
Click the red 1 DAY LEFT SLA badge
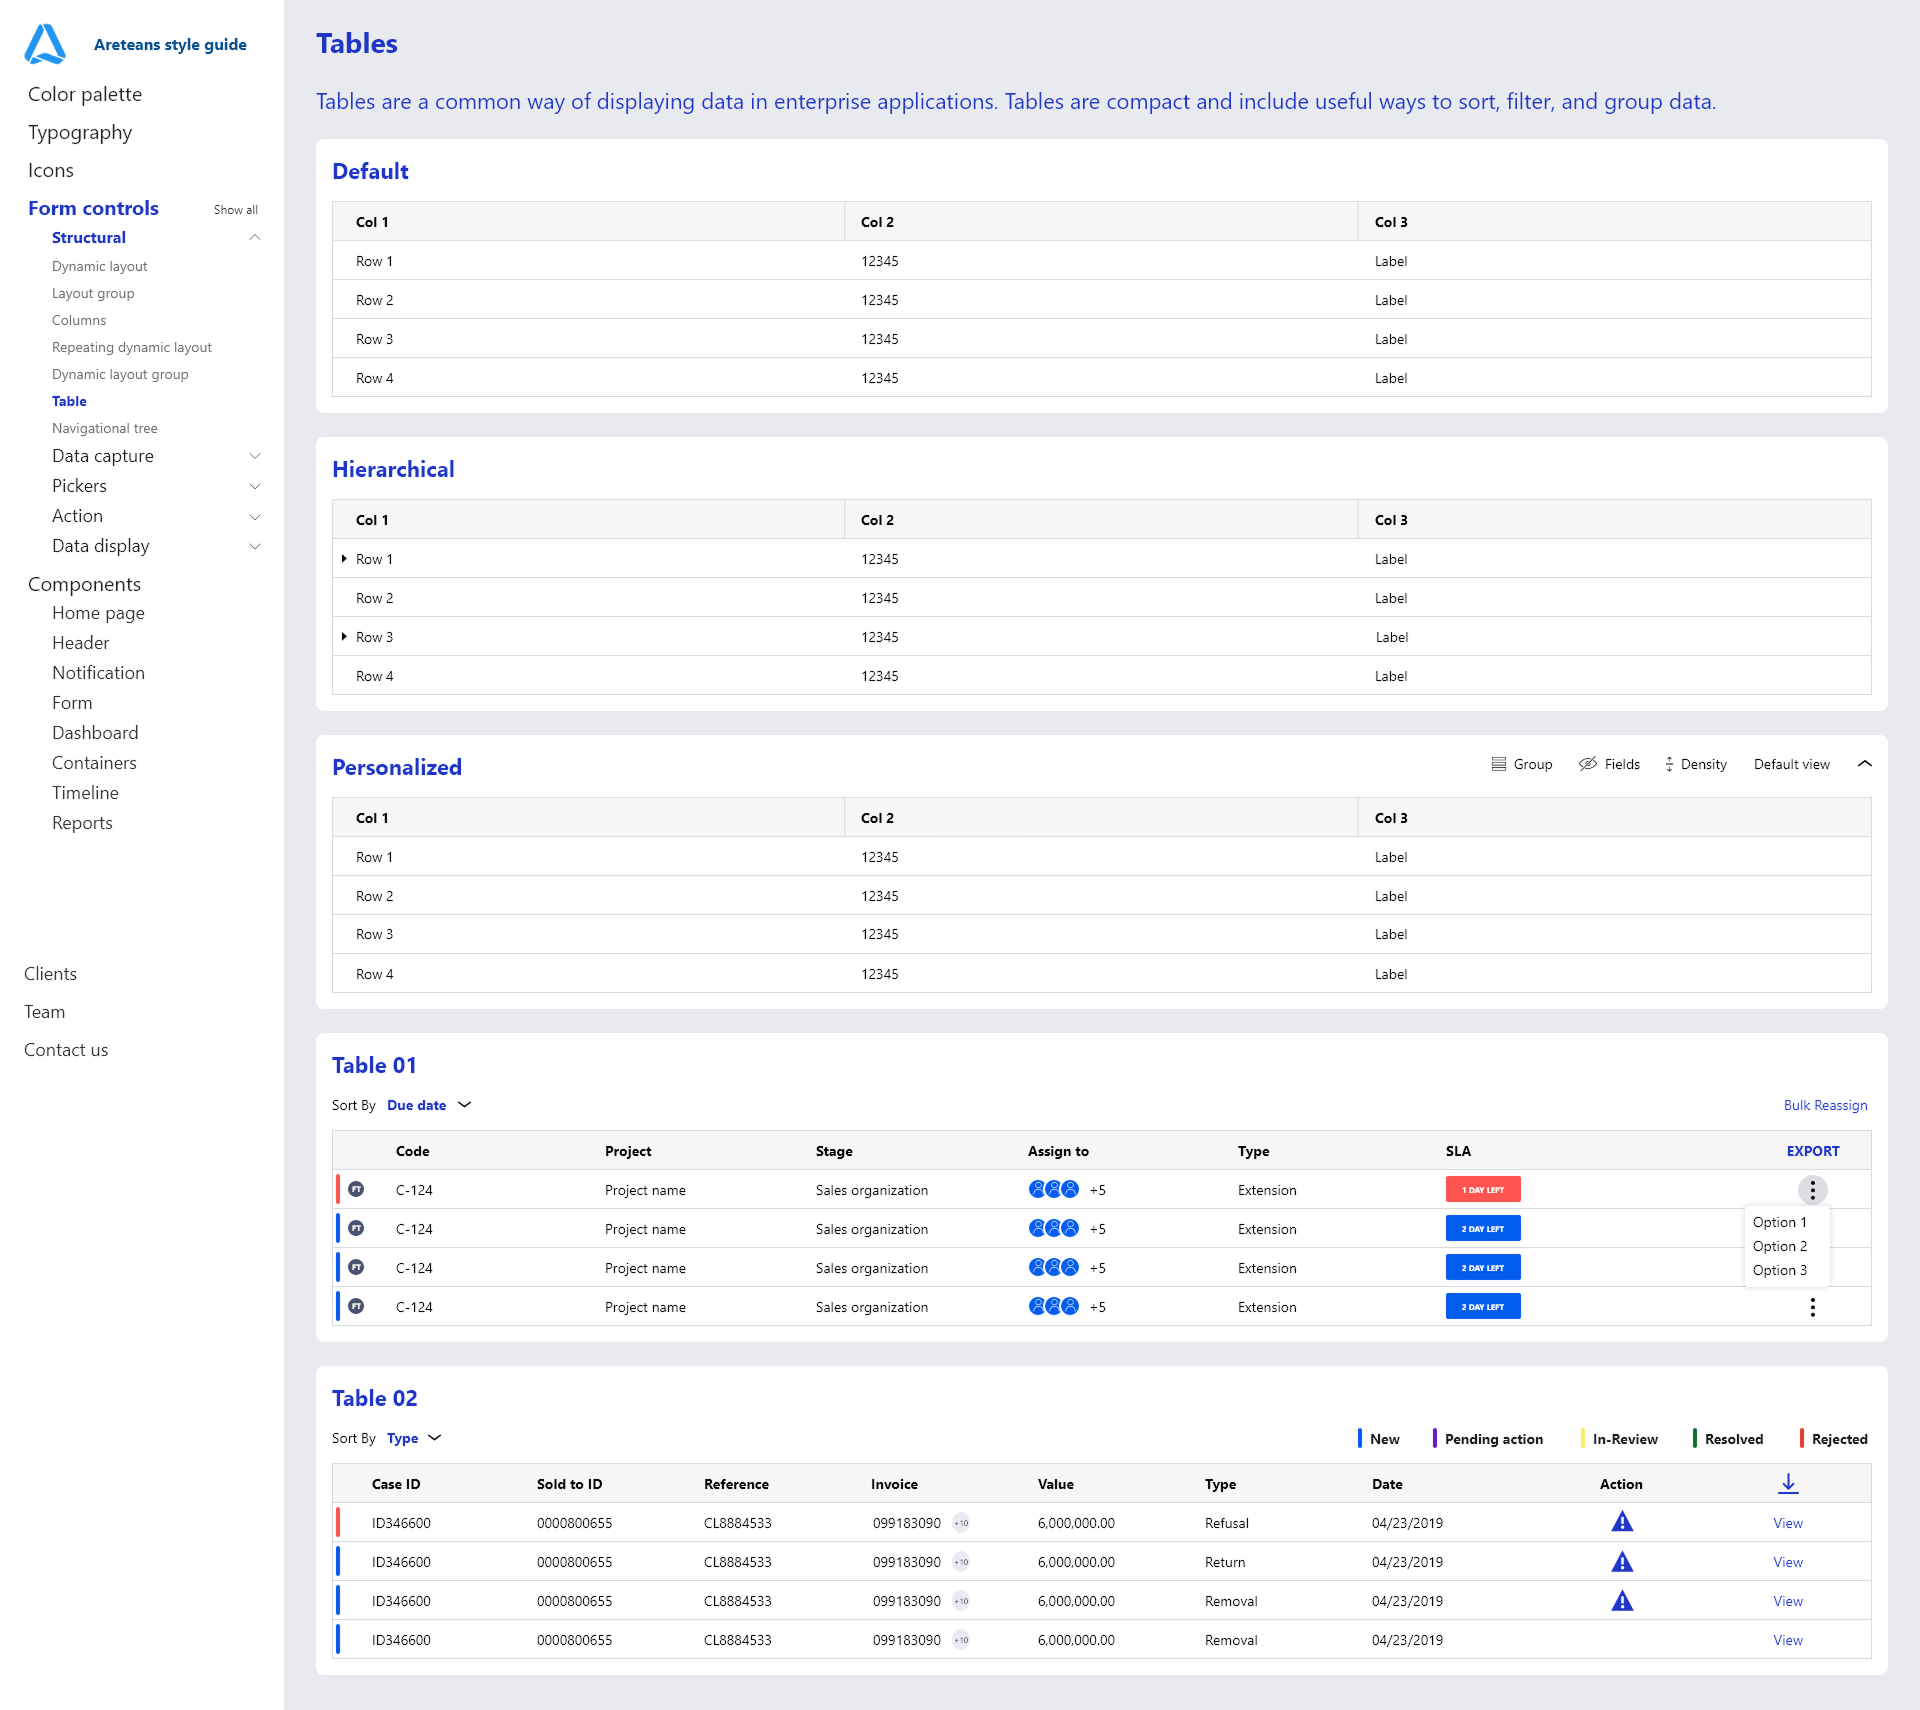click(x=1482, y=1190)
